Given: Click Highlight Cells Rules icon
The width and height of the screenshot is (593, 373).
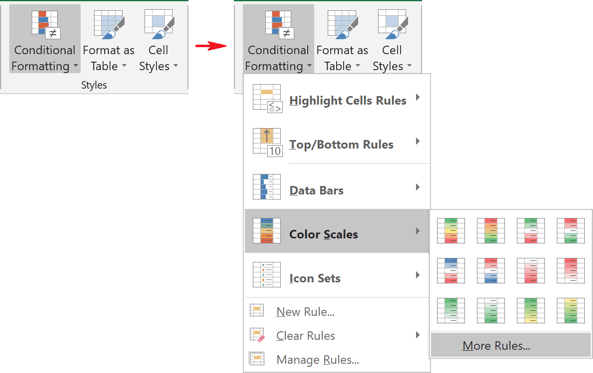Looking at the screenshot, I should pyautogui.click(x=267, y=98).
